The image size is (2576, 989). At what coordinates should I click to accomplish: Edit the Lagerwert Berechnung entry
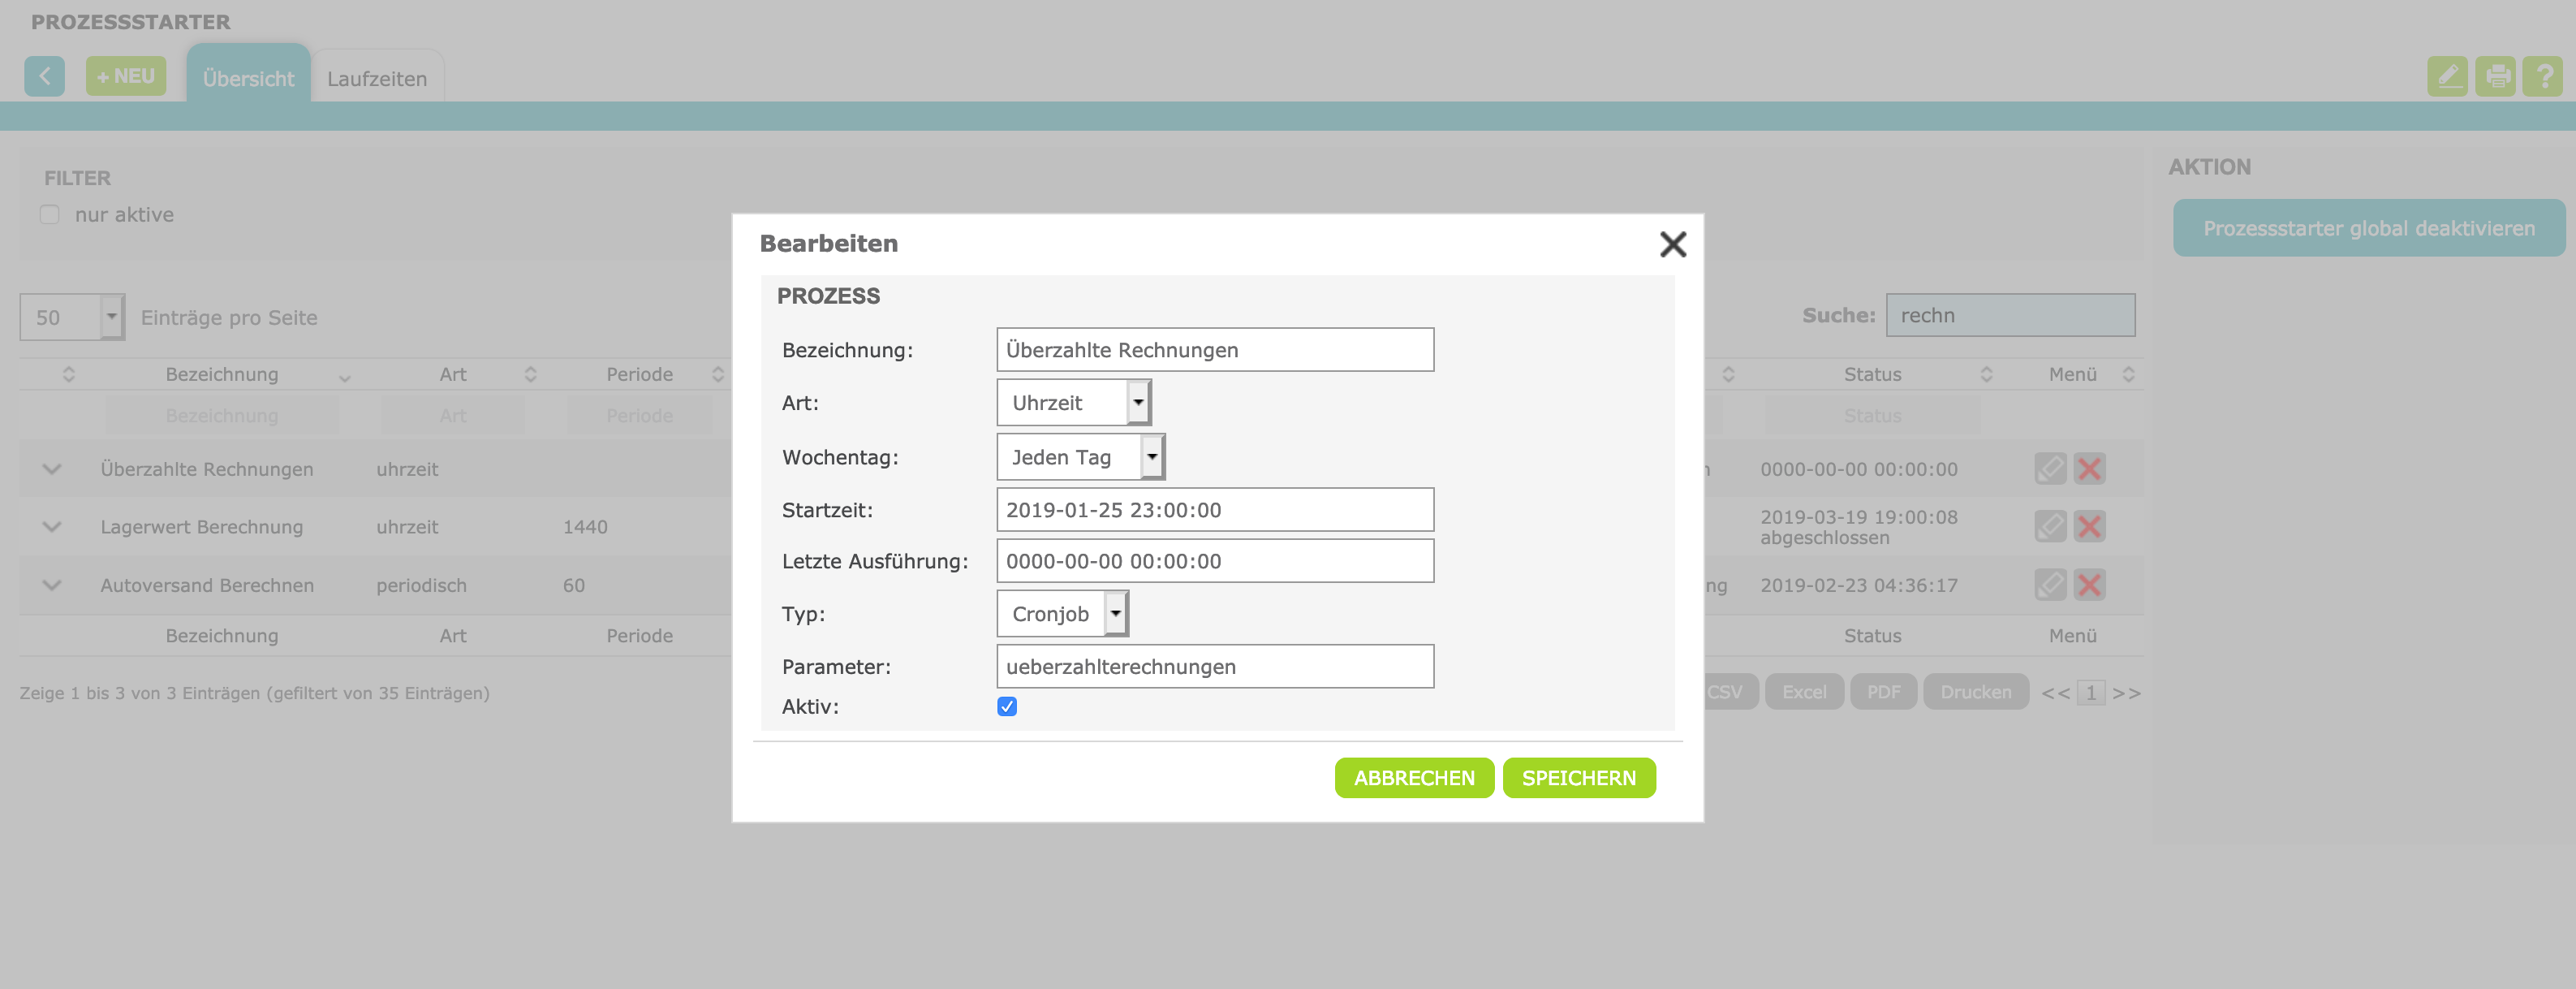pos(2049,527)
